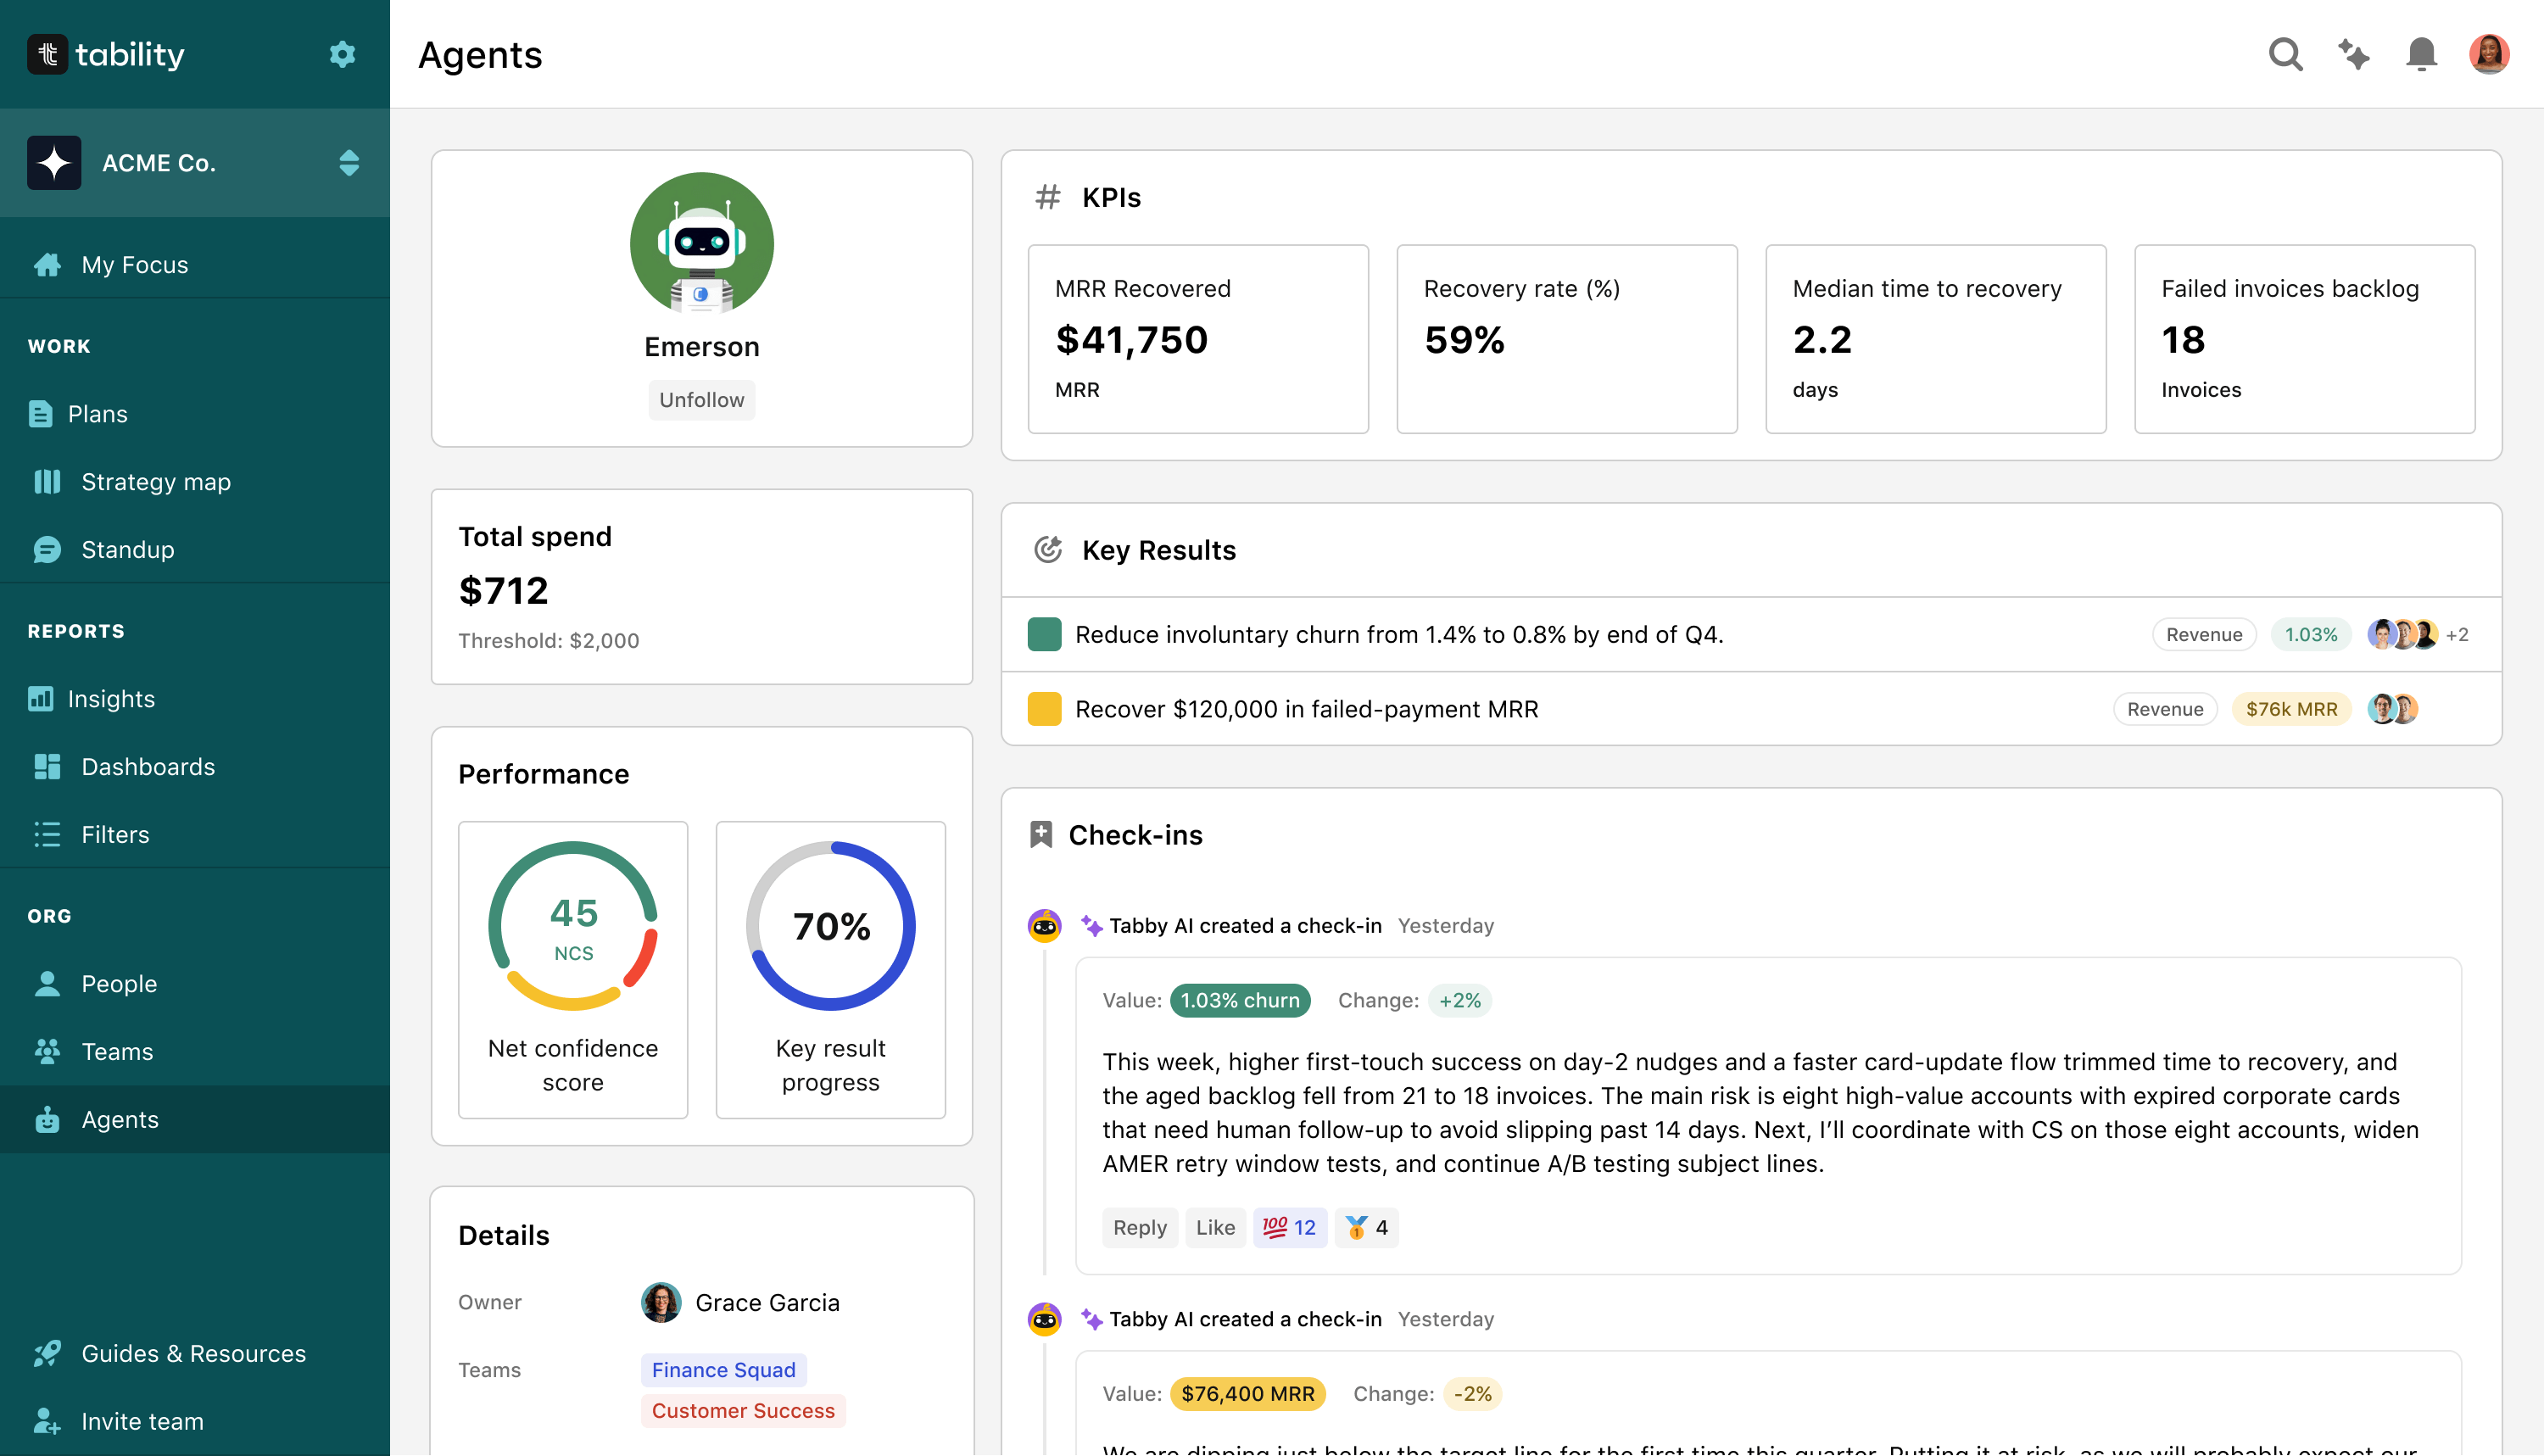Reply to the first check-in
2544x1456 pixels.
[1140, 1228]
